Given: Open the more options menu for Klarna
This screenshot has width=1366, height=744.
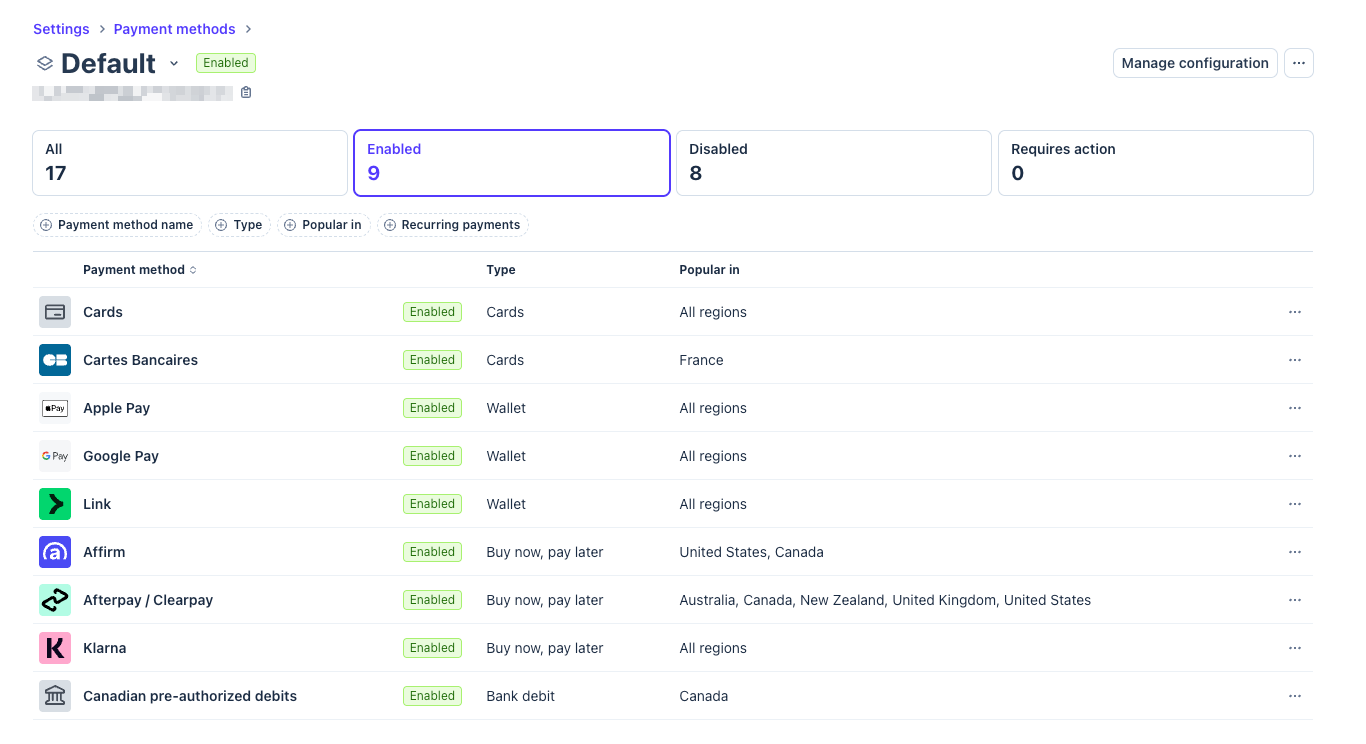Looking at the screenshot, I should coord(1295,648).
